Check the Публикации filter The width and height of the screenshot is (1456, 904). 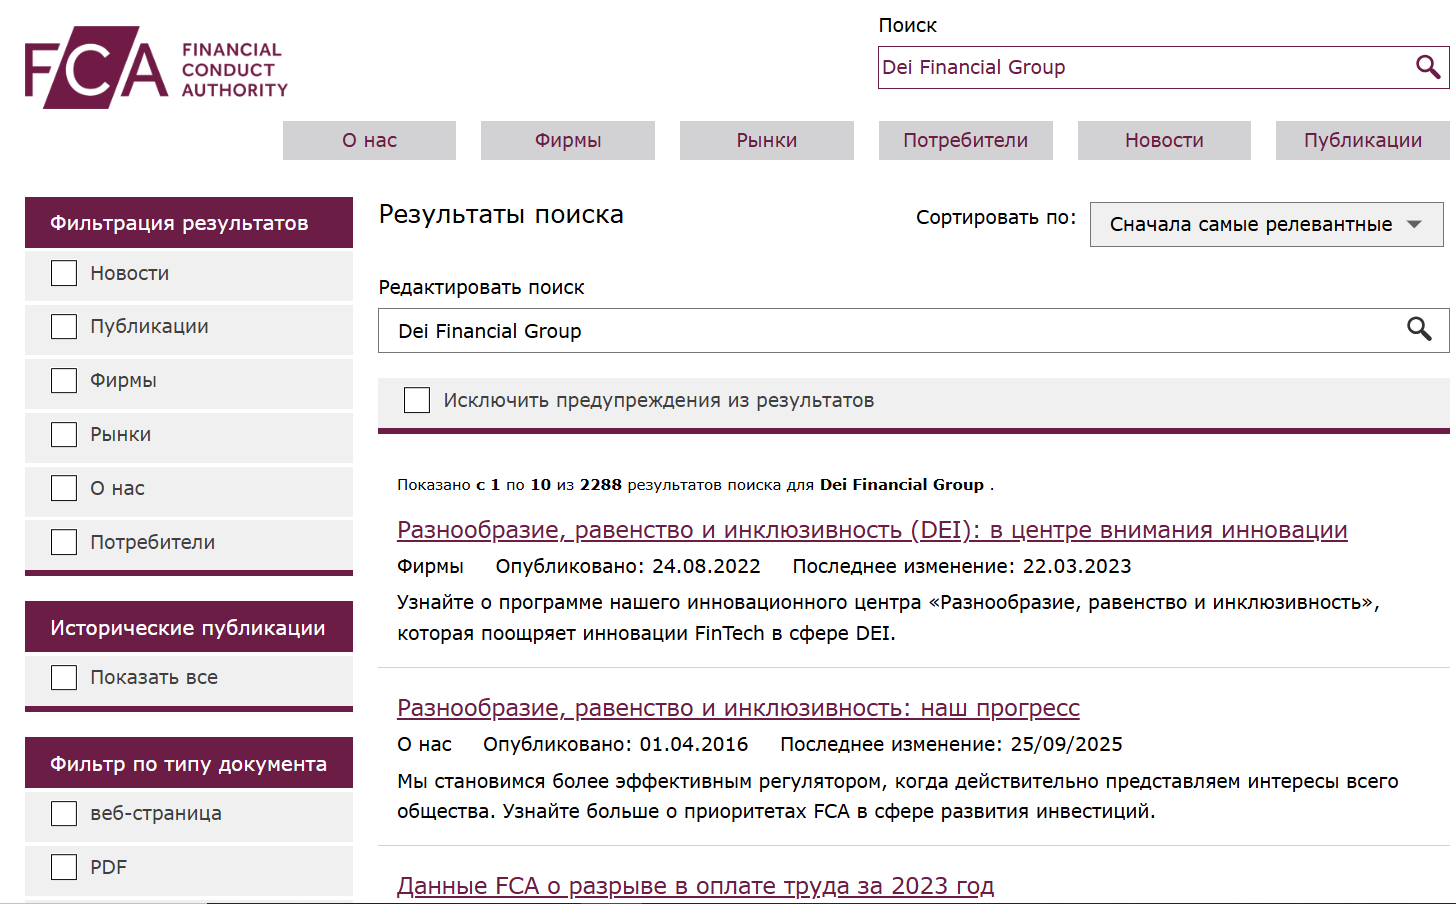coord(64,326)
